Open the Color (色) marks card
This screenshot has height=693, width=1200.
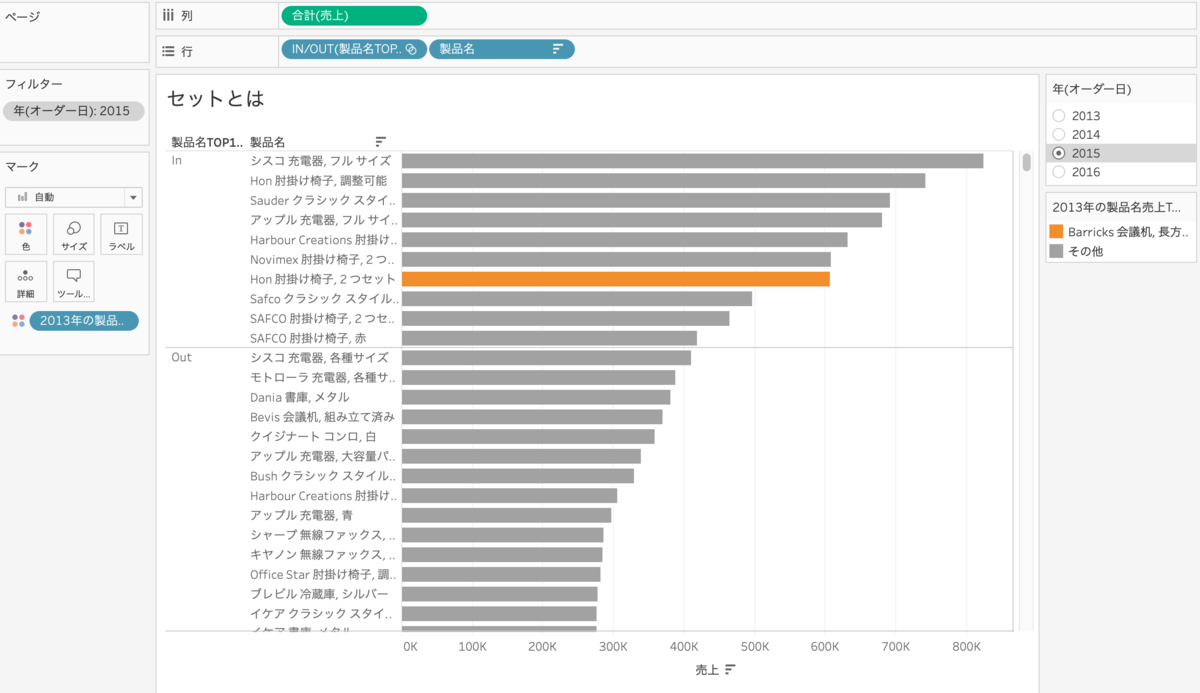point(26,234)
